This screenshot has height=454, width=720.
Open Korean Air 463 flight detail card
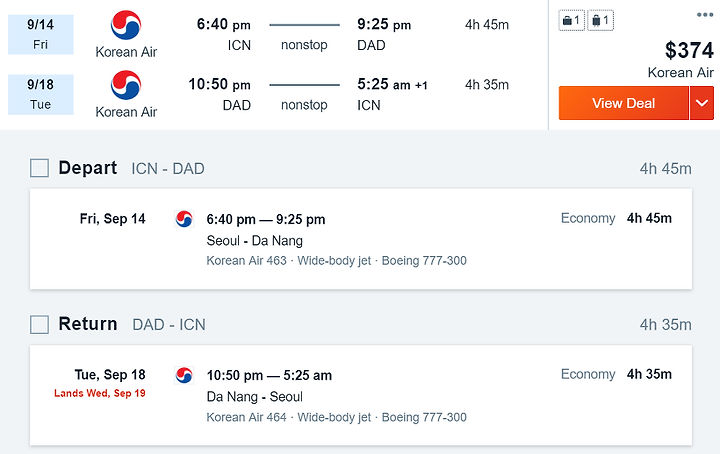pos(361,239)
